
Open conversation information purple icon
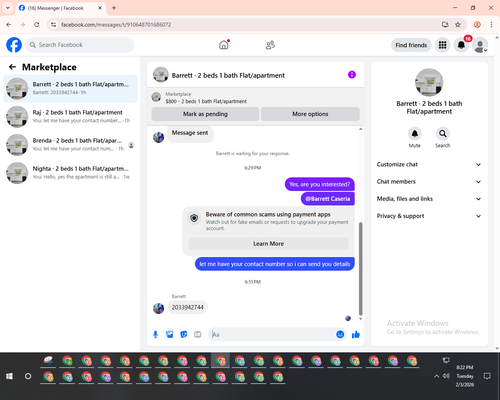(x=352, y=75)
